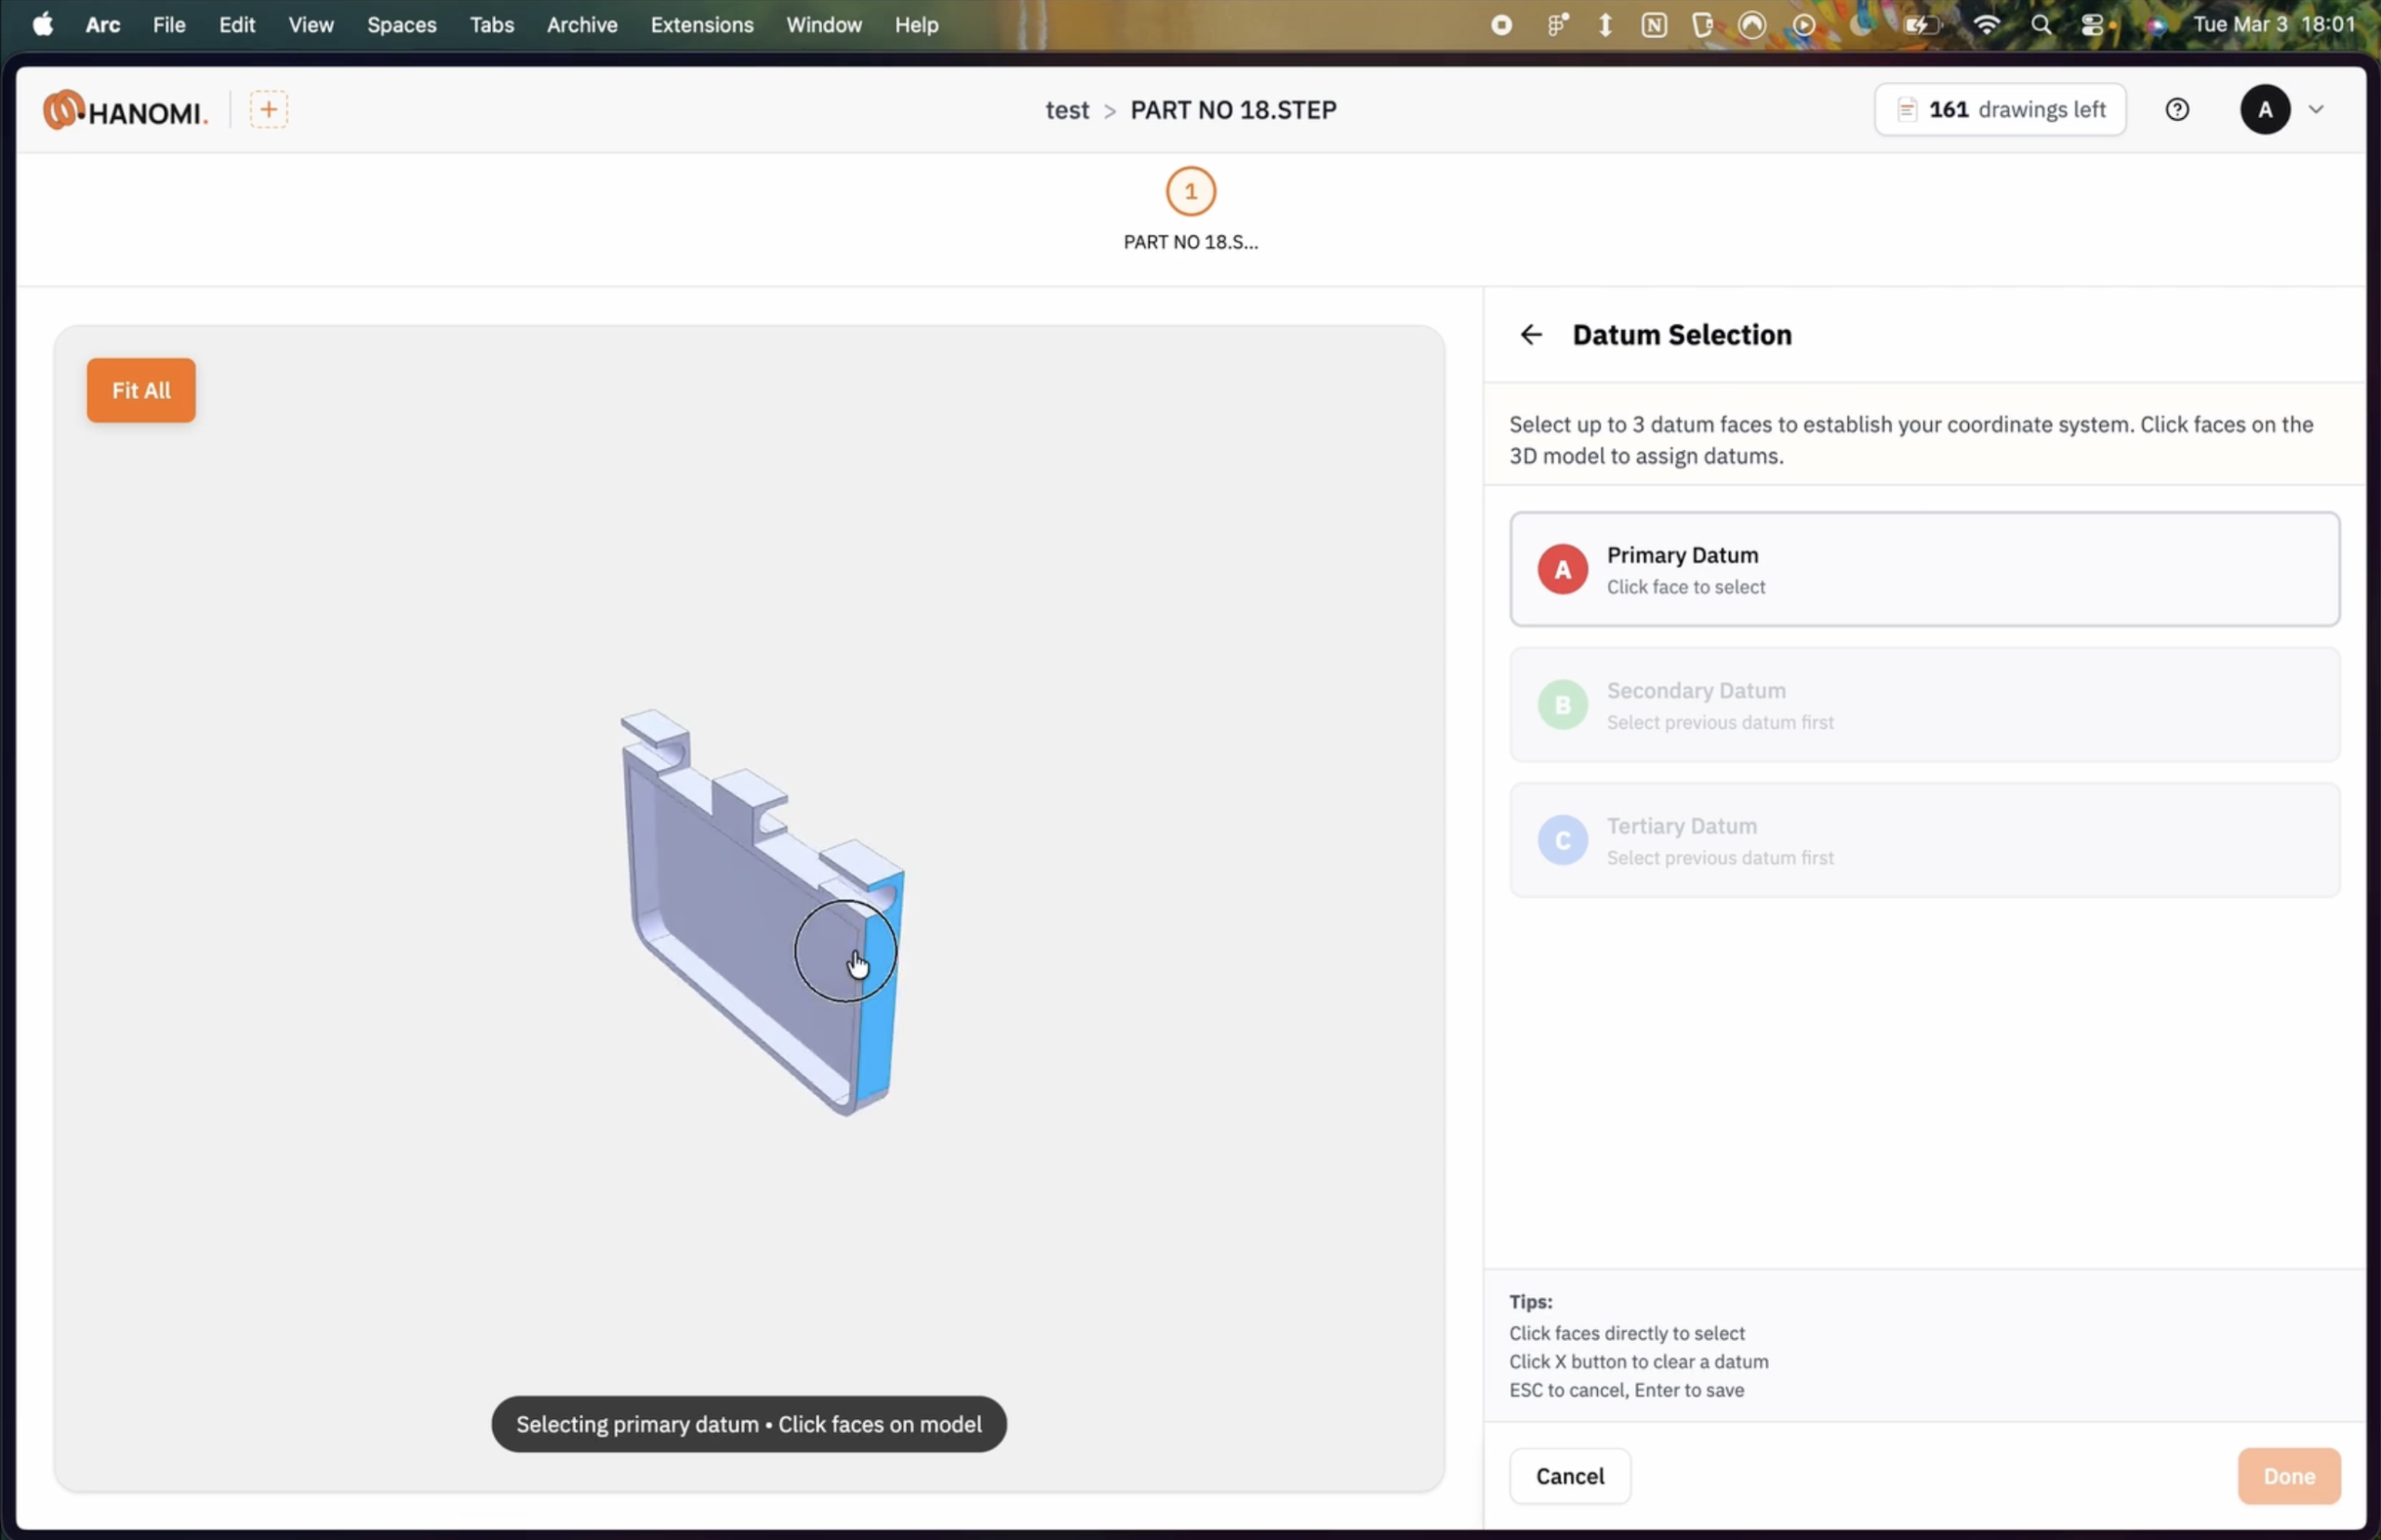2381x1540 pixels.
Task: Go back using the Datum Selection arrow
Action: [x=1530, y=334]
